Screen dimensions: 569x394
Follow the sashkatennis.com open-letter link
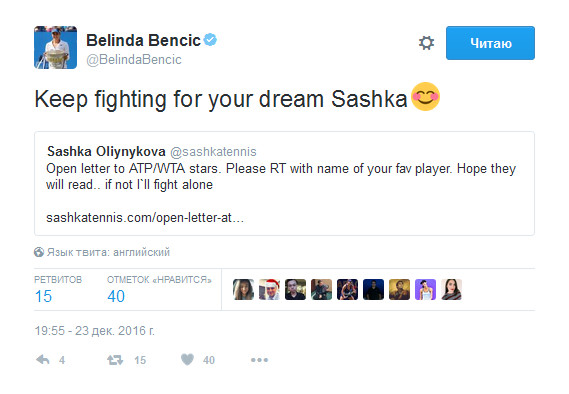click(145, 218)
